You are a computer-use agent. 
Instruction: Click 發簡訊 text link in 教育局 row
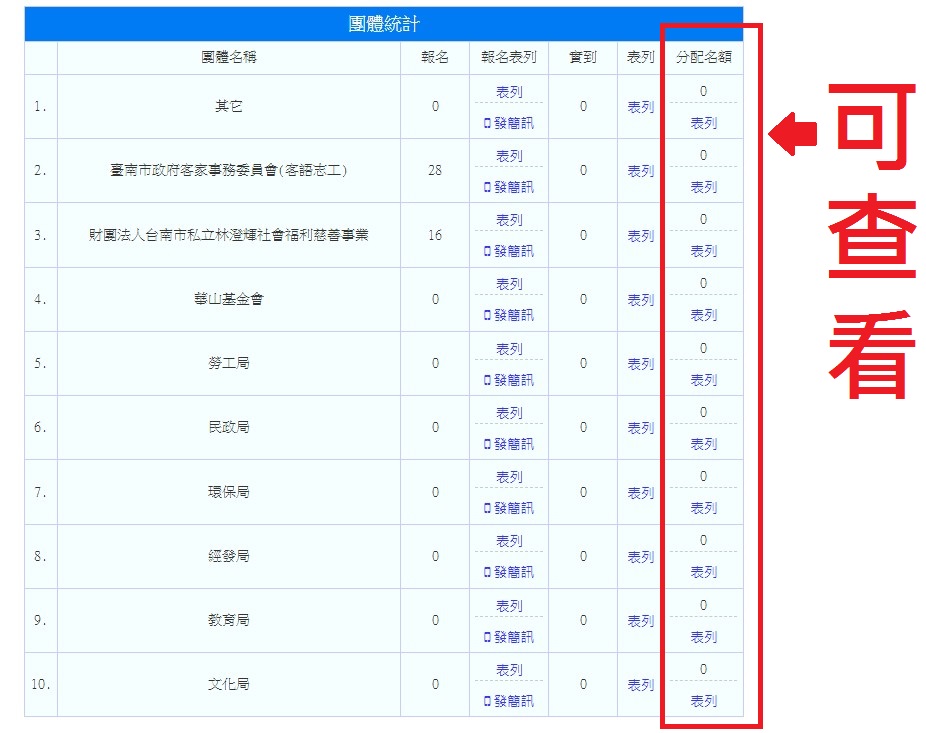coord(514,637)
